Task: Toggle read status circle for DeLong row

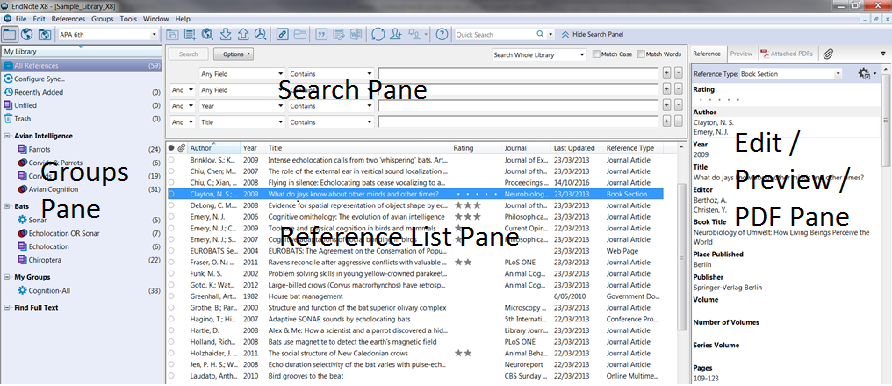Action: point(171,205)
